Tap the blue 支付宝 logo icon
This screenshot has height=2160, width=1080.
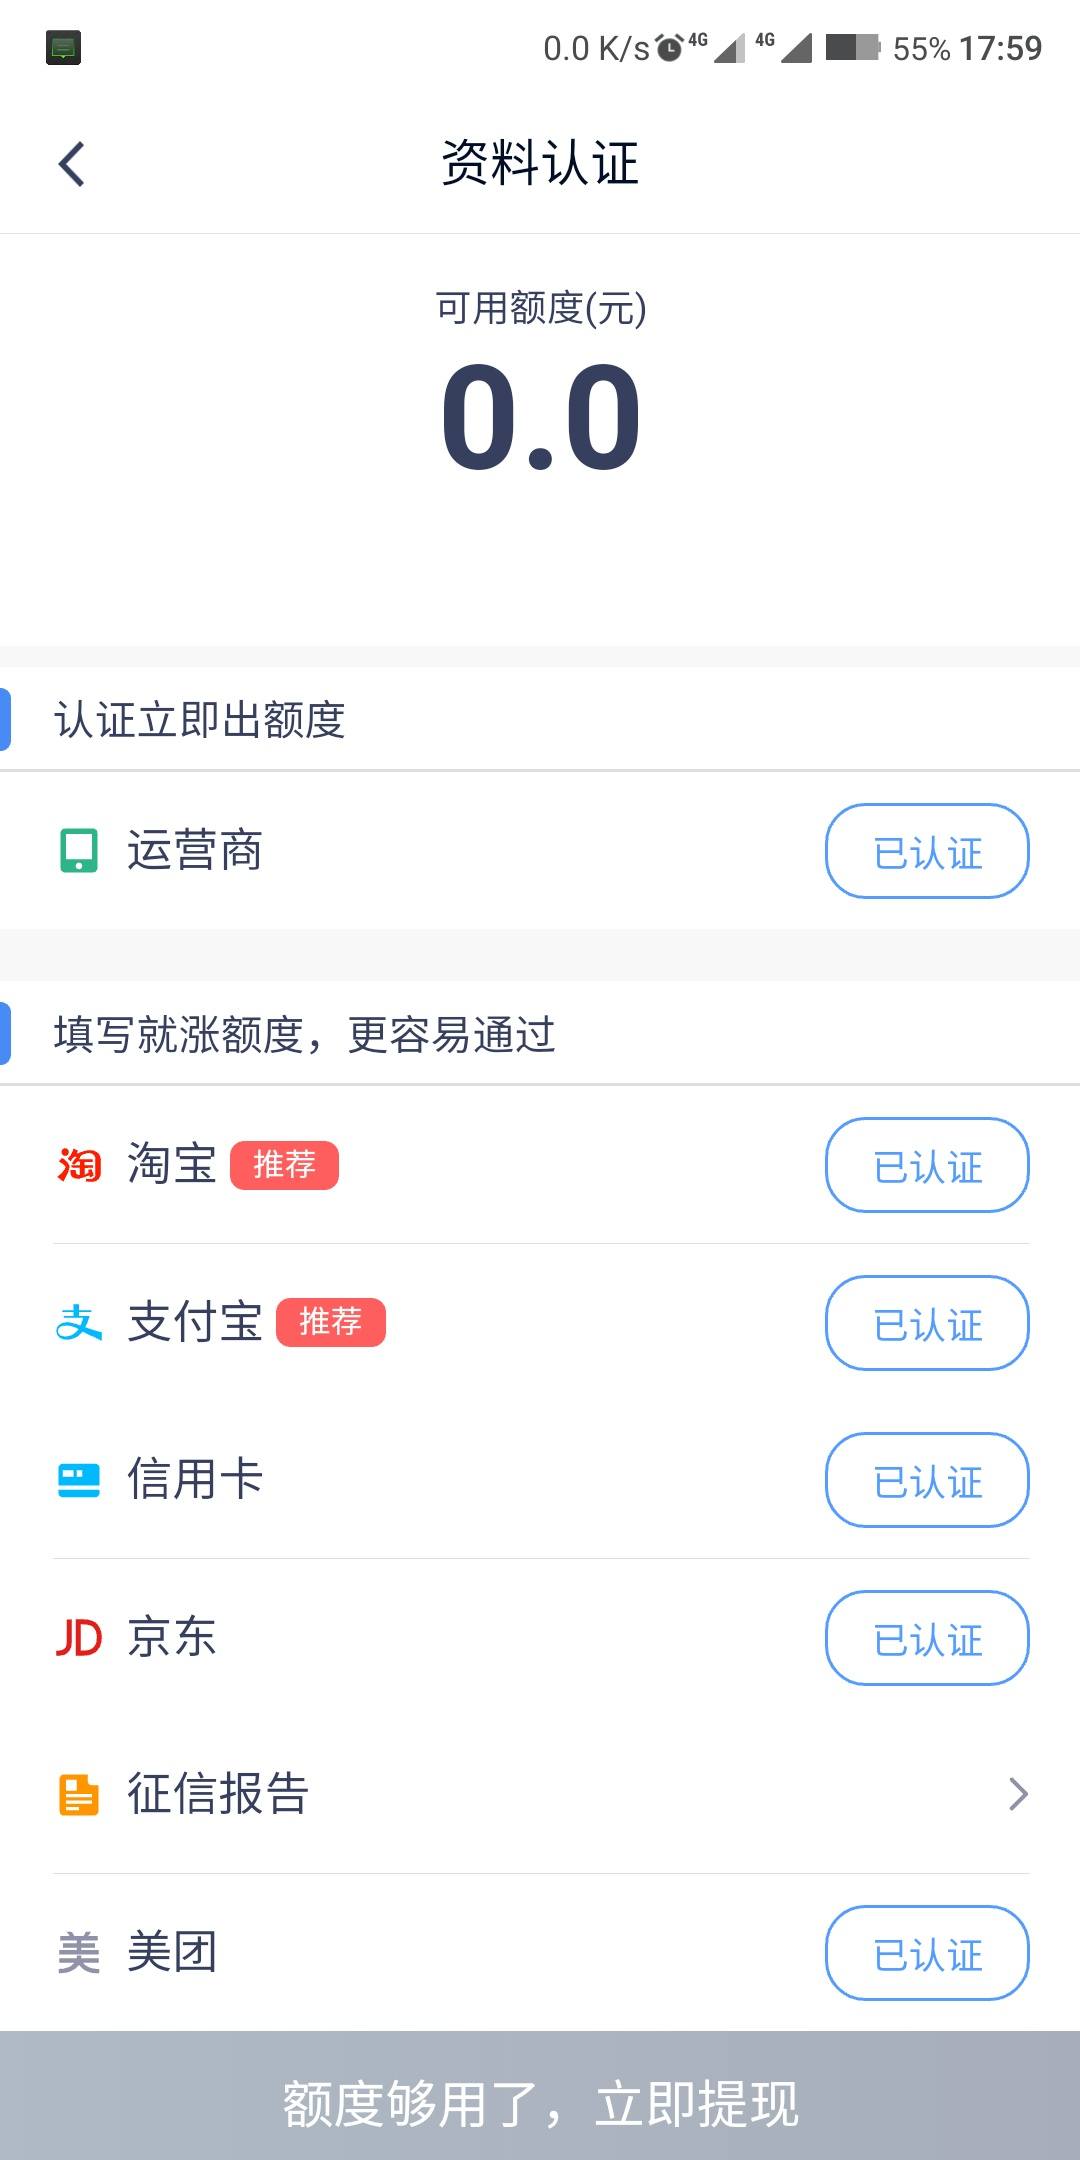pyautogui.click(x=79, y=1322)
